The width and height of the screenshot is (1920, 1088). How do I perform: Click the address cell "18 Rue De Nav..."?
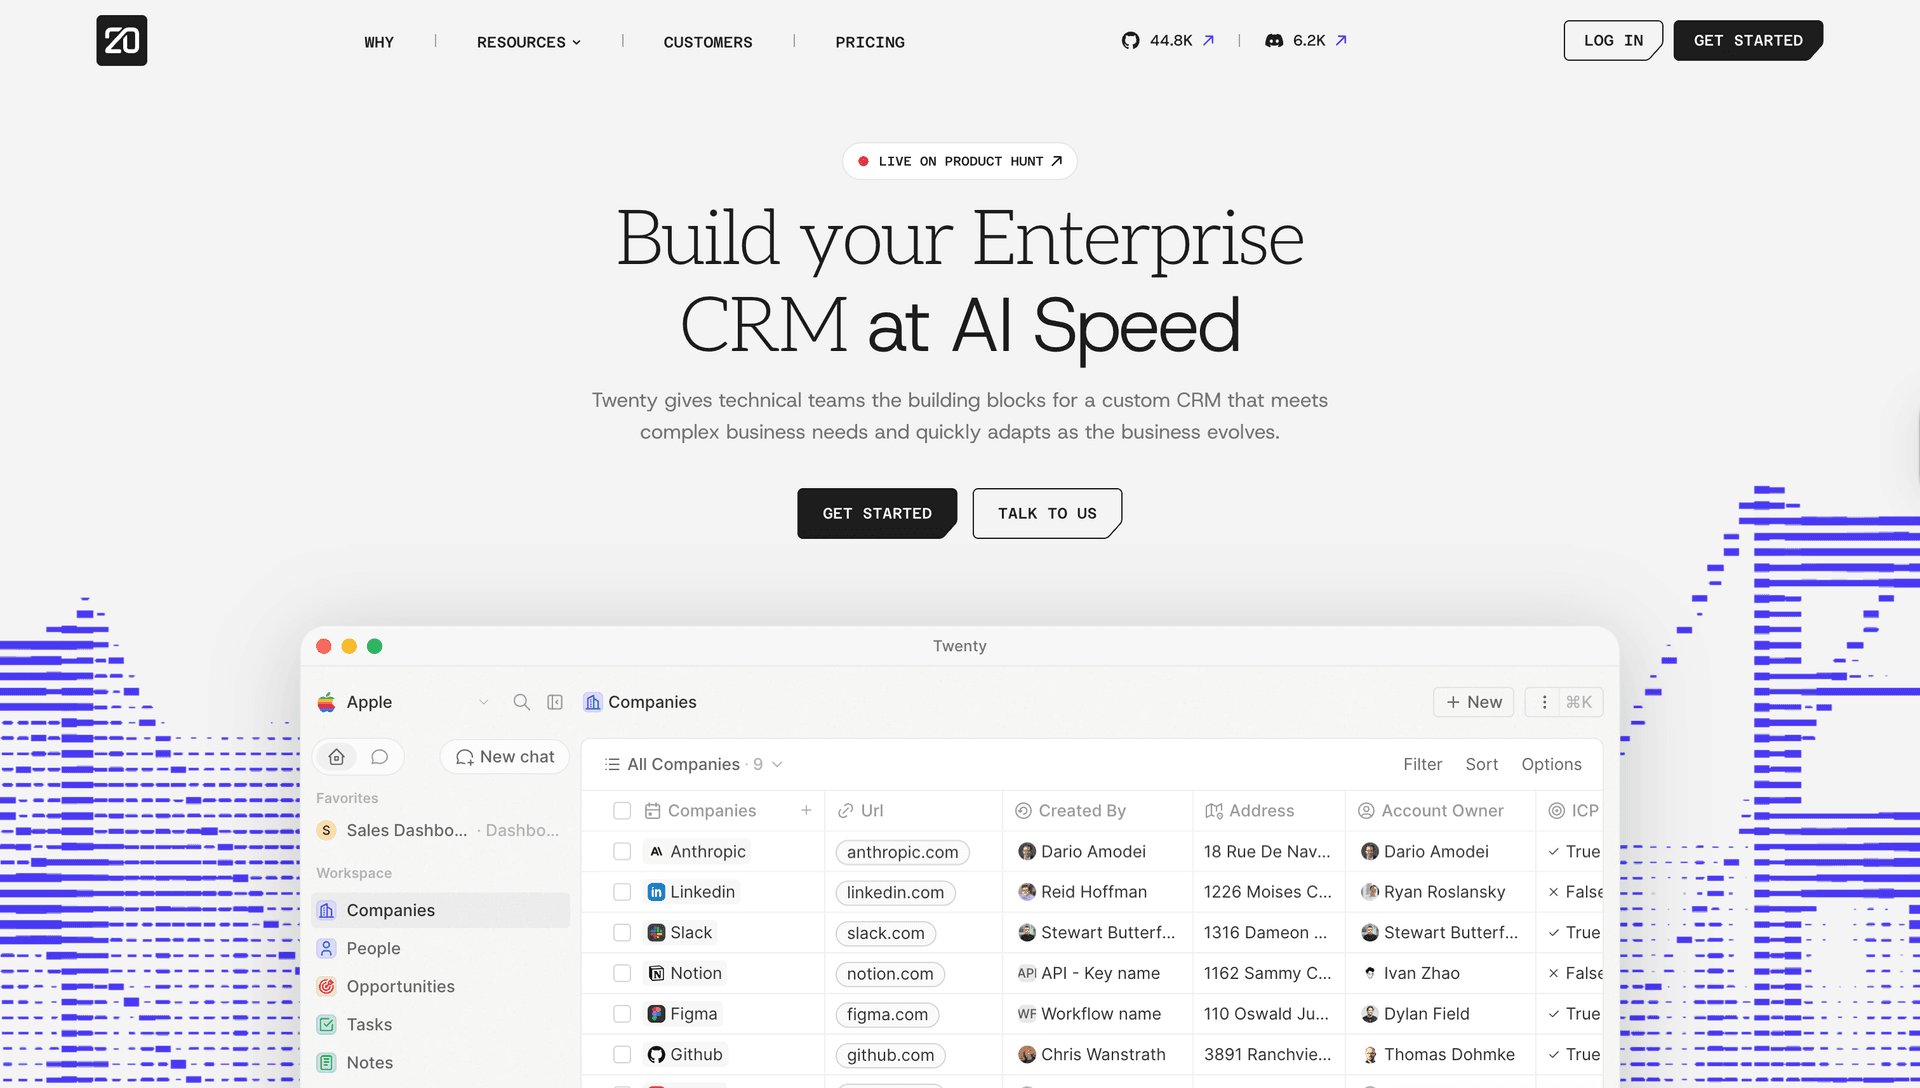click(1267, 852)
